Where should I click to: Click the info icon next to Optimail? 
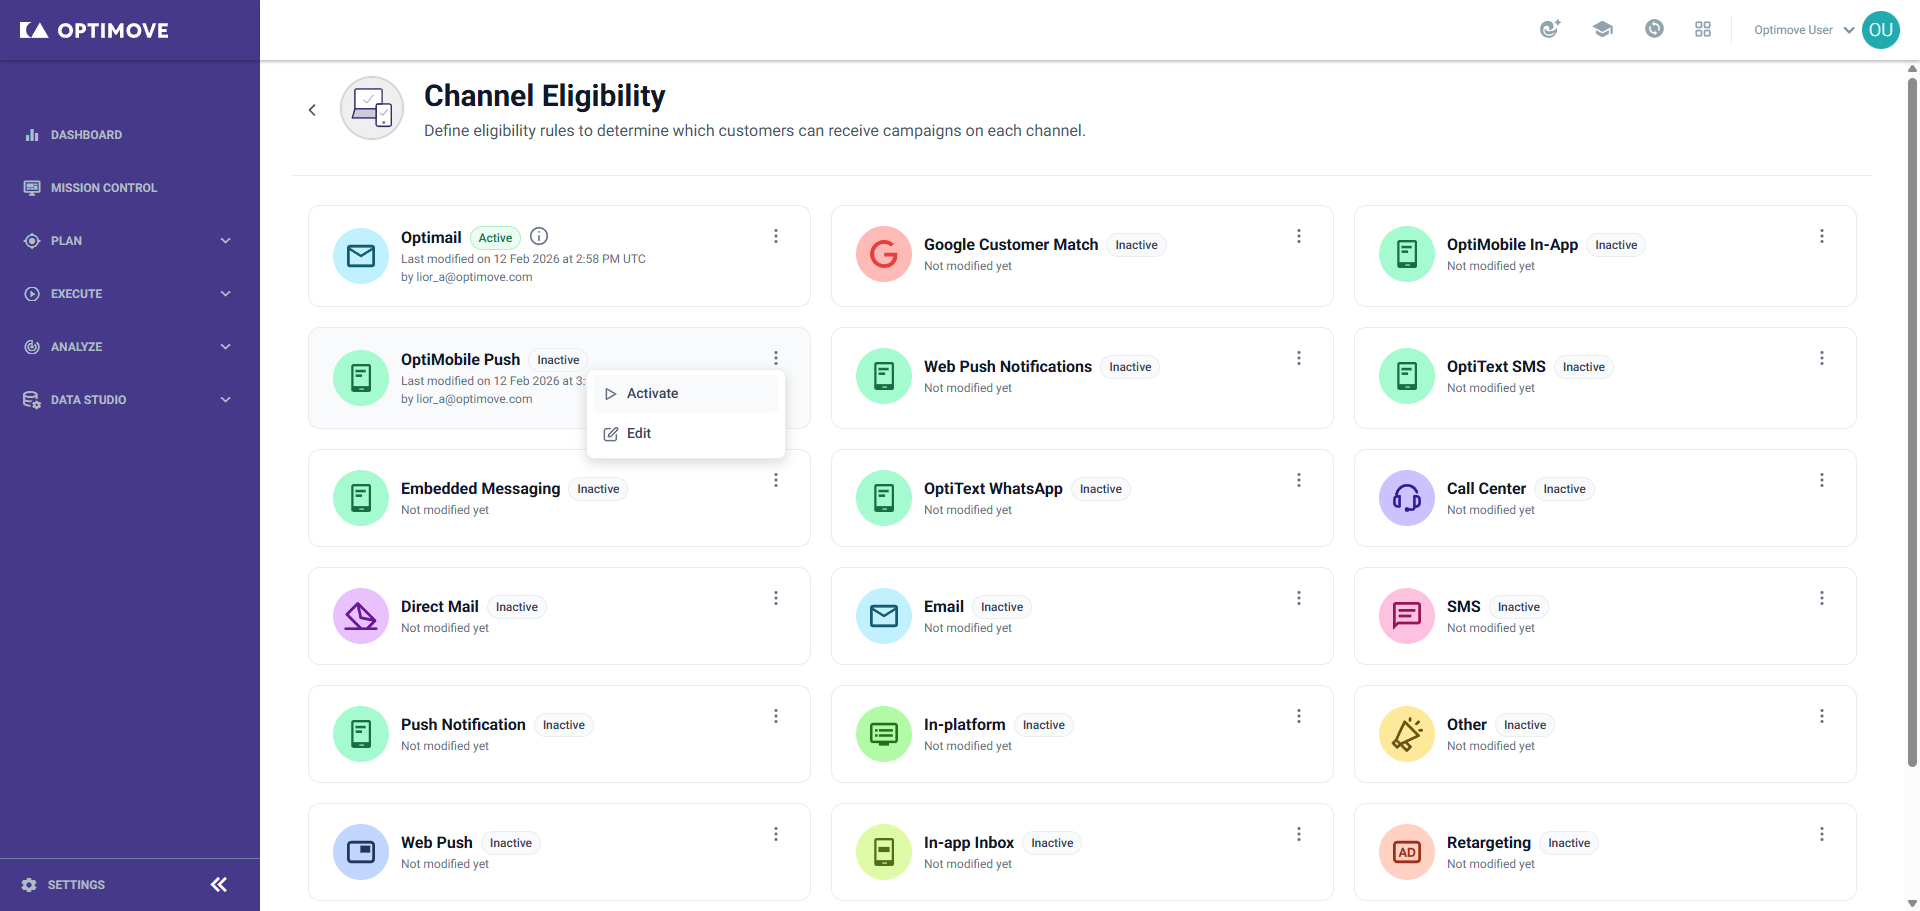539,236
